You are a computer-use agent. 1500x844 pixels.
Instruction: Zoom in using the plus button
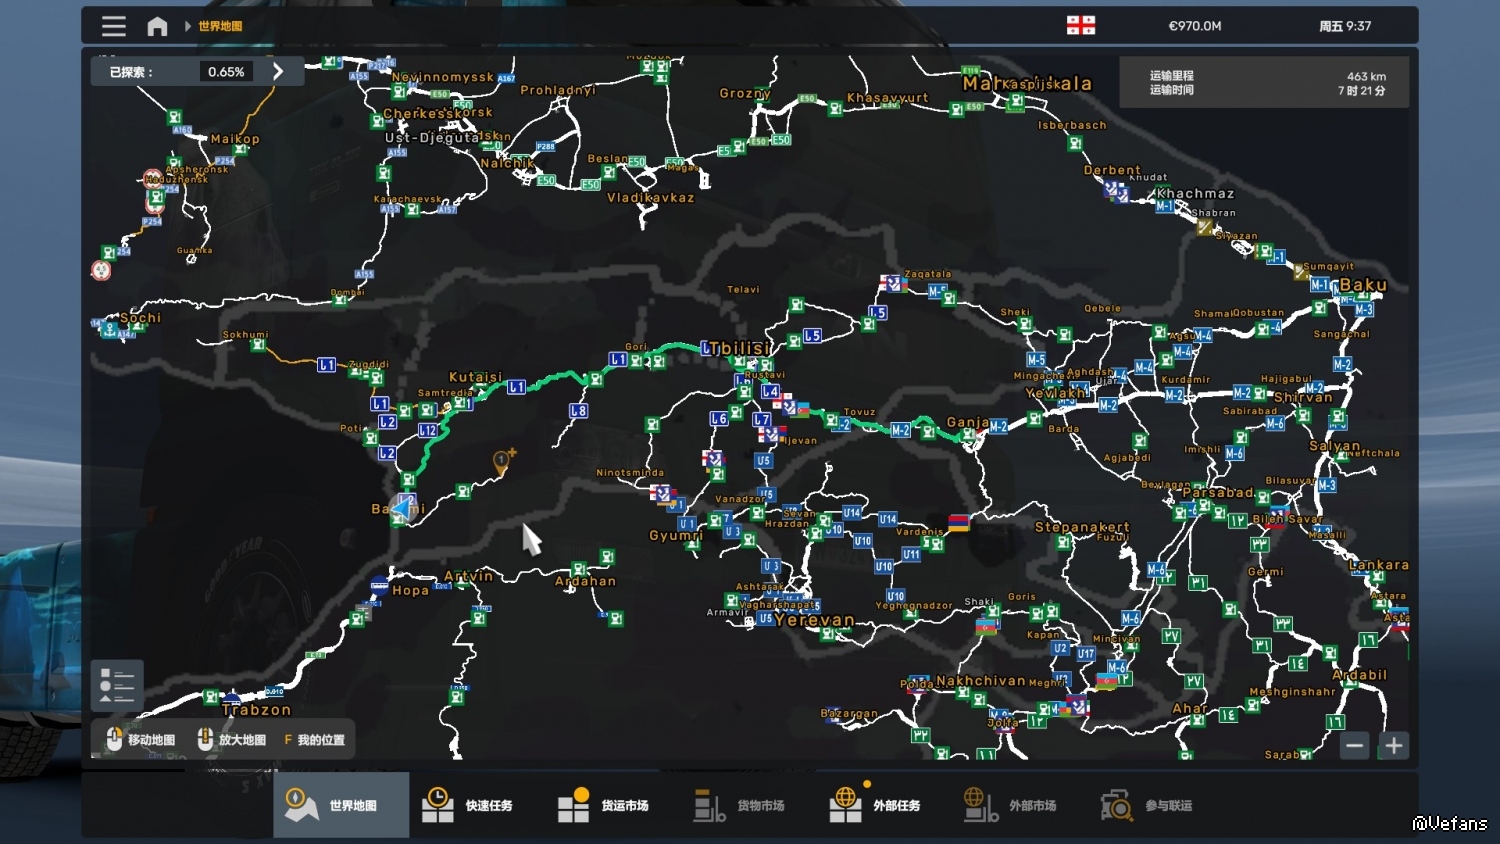[x=1394, y=745]
